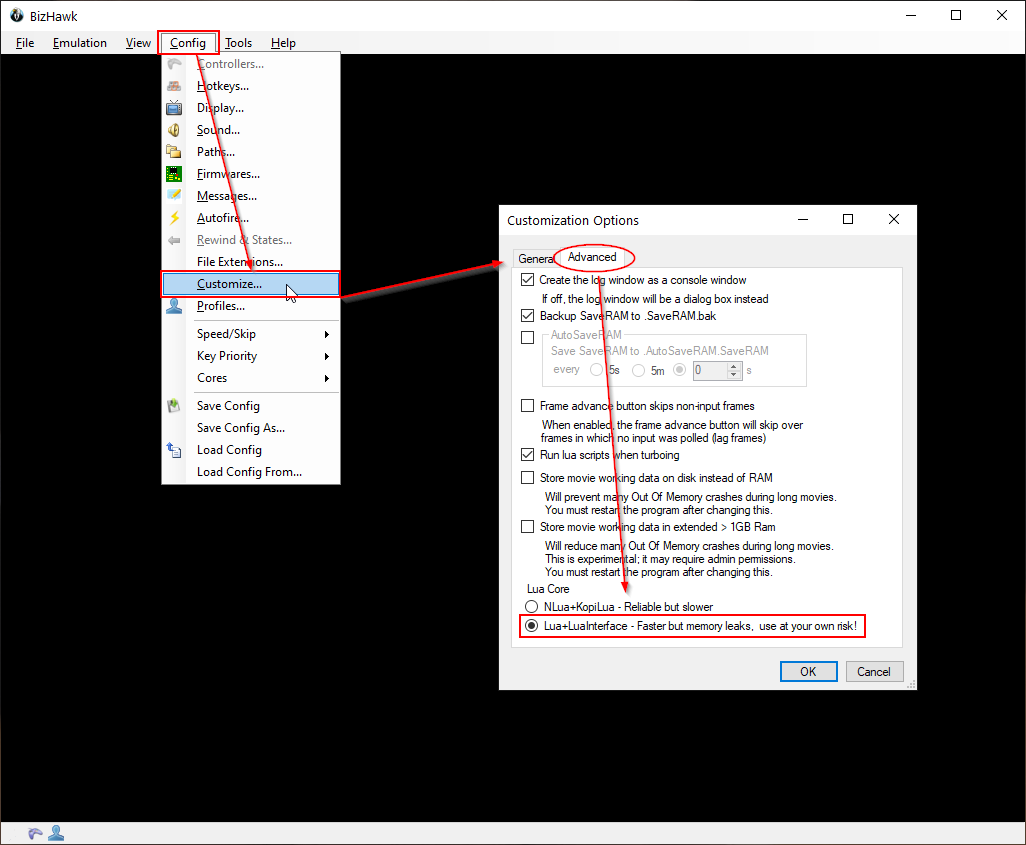This screenshot has width=1026, height=845.
Task: Increase the AutoSaveRAM seconds value
Action: pyautogui.click(x=734, y=367)
